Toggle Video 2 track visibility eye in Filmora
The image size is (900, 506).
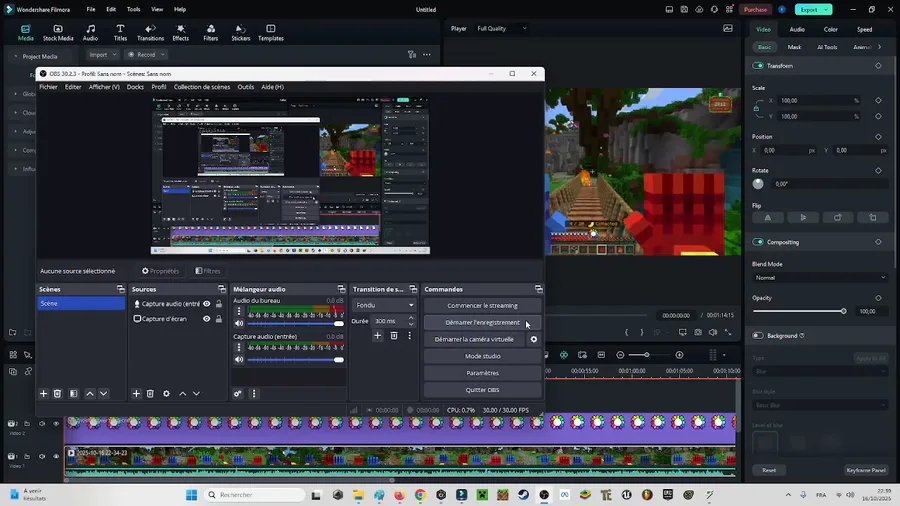(56, 423)
